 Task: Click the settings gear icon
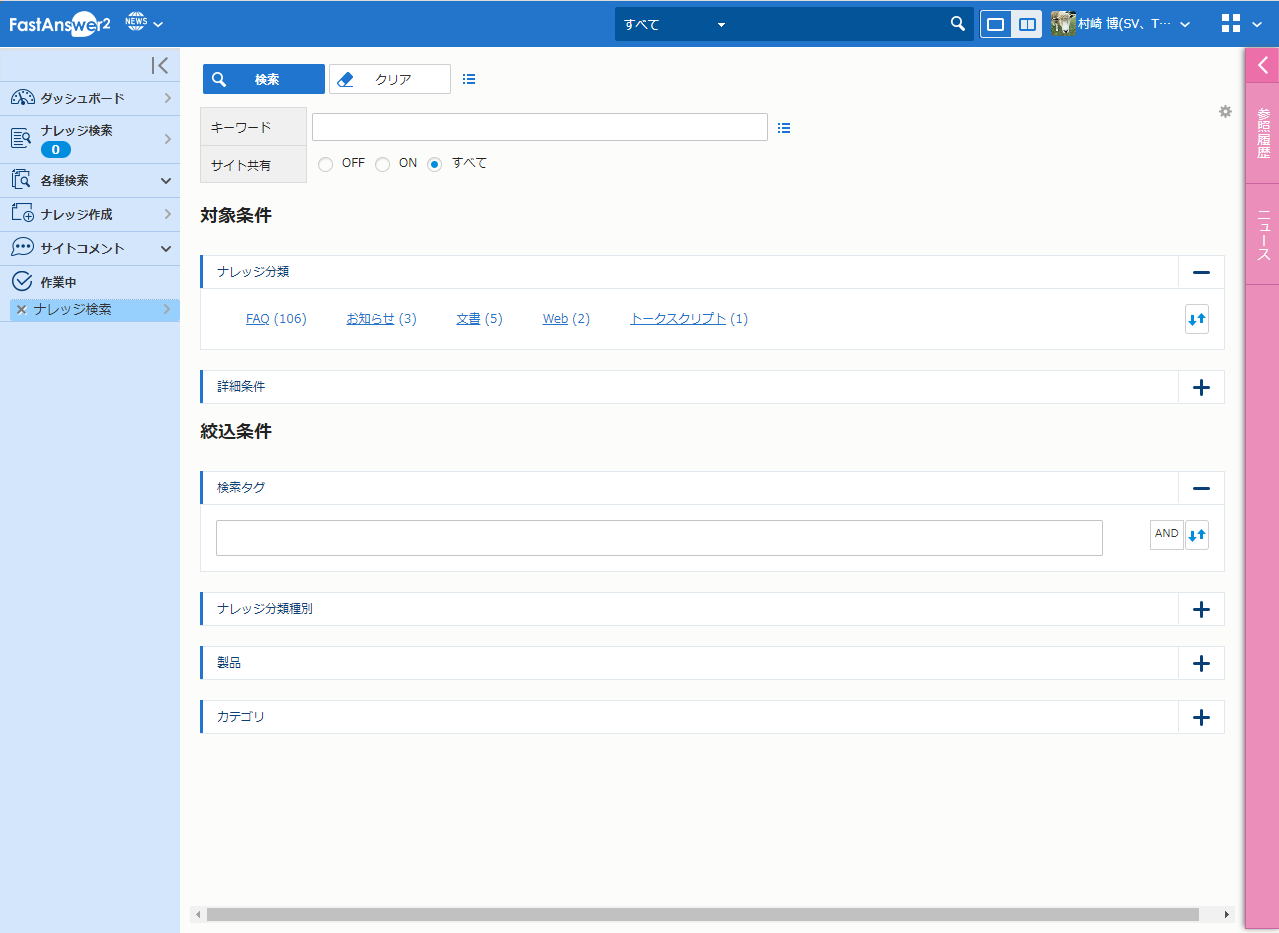(x=1225, y=112)
